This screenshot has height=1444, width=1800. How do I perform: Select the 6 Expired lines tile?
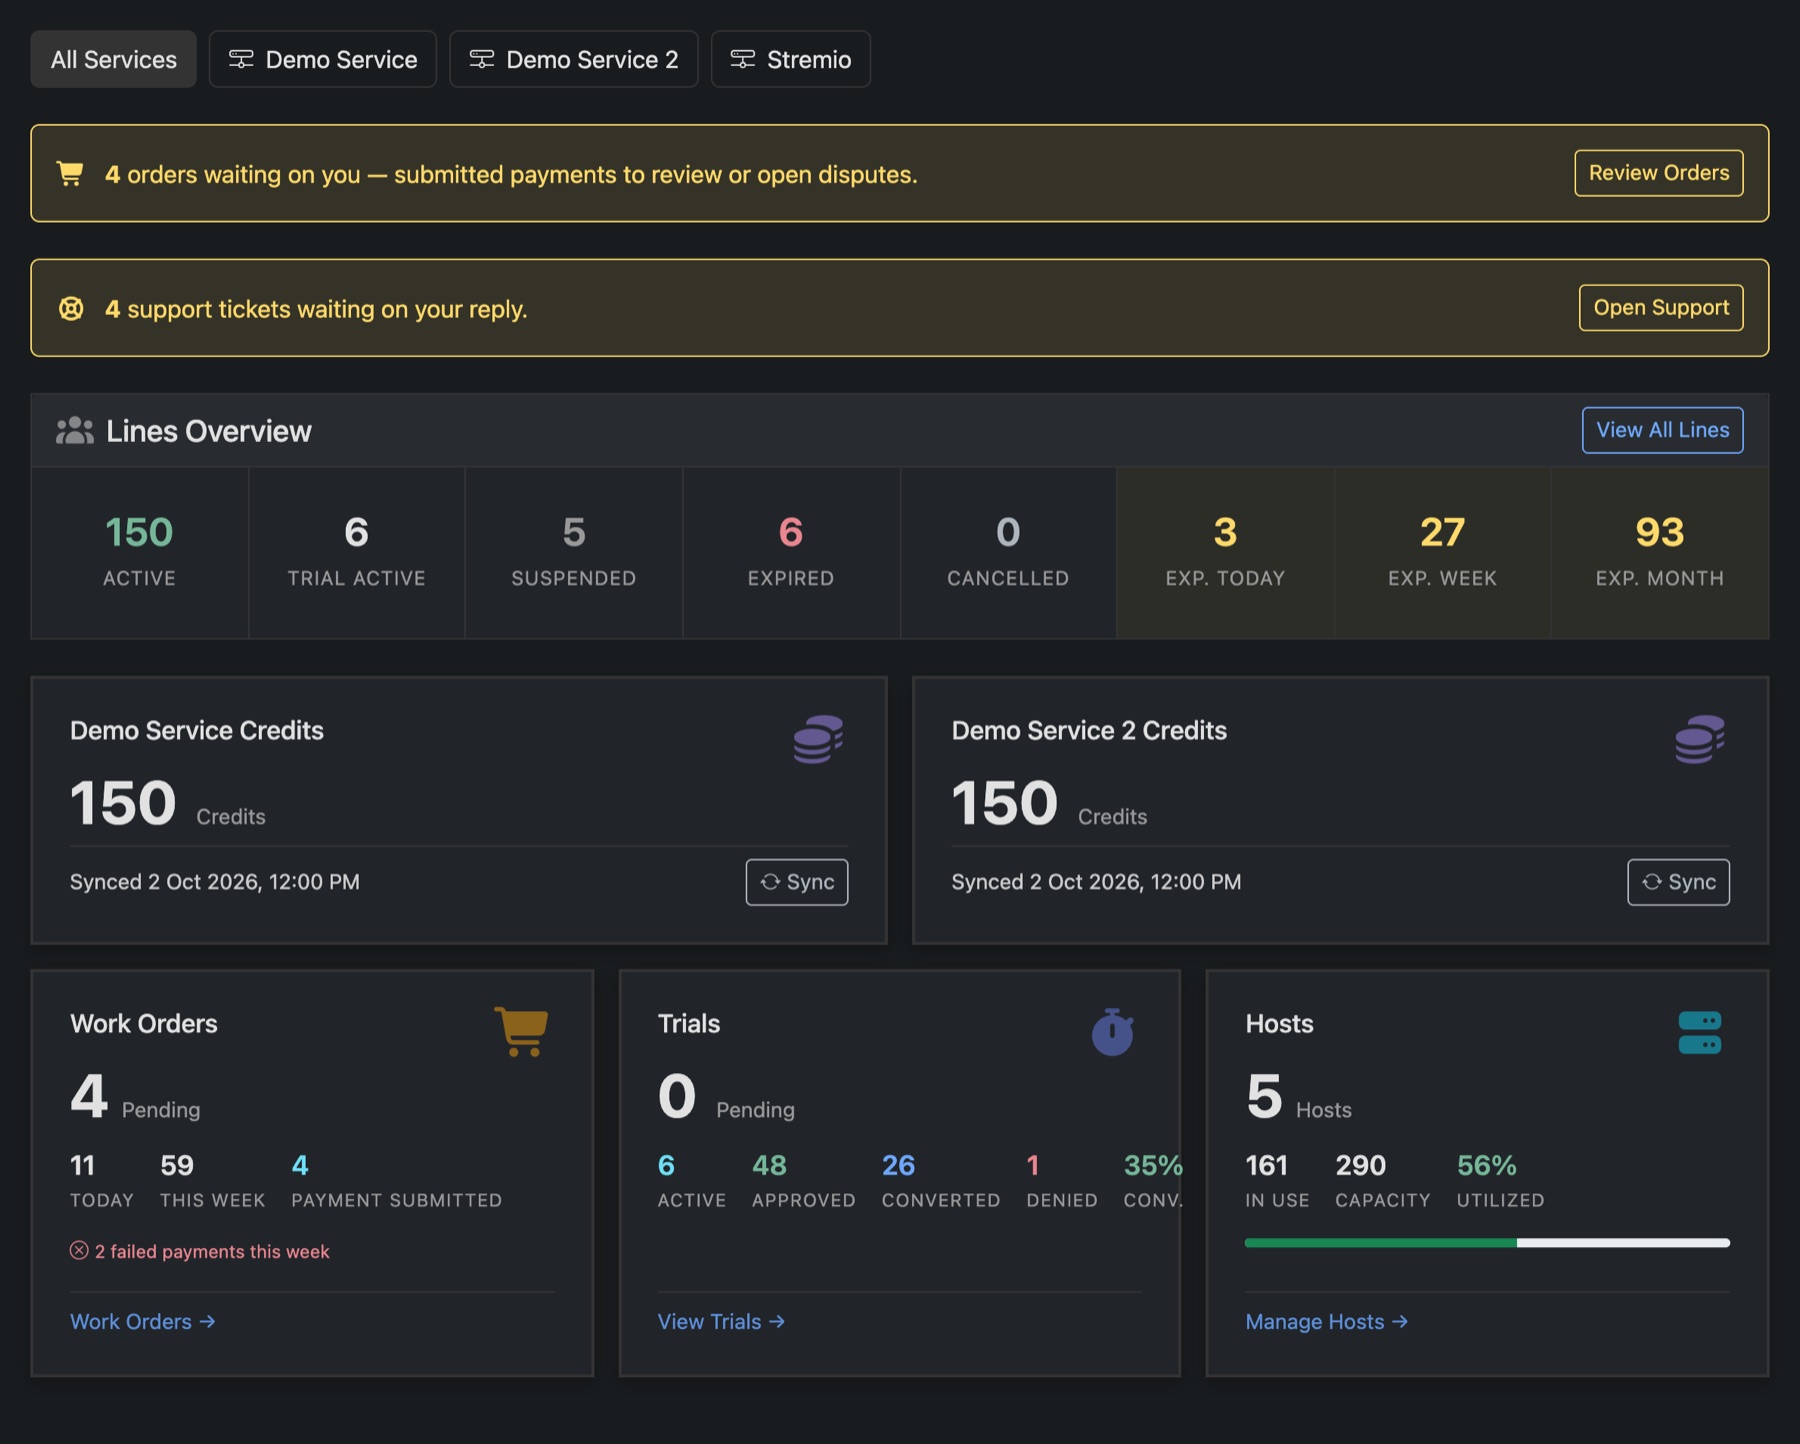point(791,553)
